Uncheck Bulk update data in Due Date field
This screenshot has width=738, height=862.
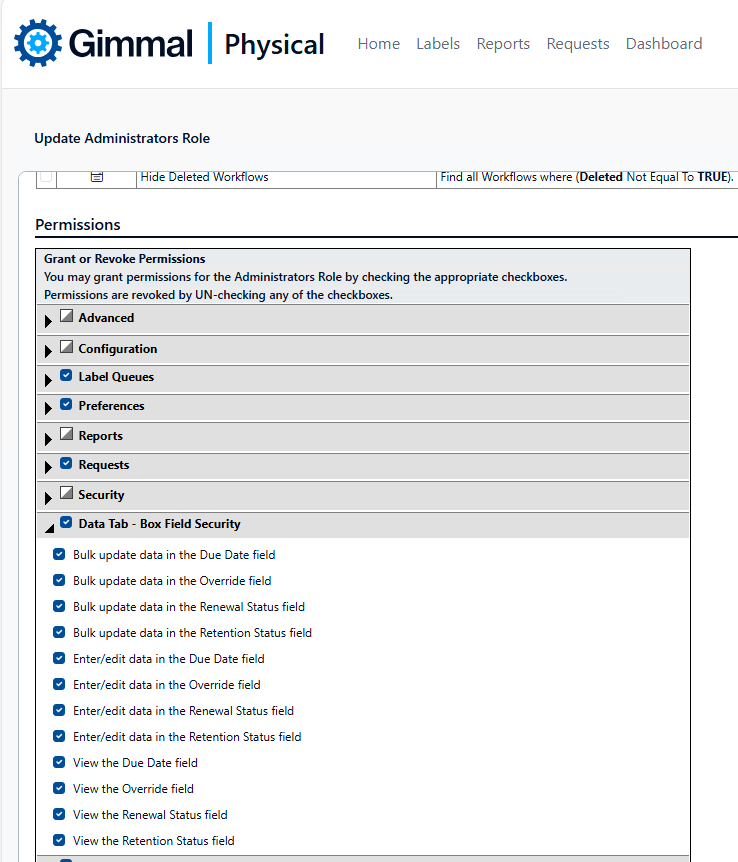(59, 554)
